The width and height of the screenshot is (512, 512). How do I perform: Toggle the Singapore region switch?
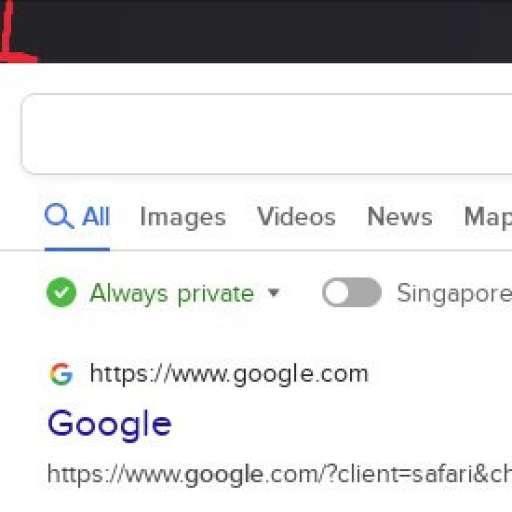(352, 292)
